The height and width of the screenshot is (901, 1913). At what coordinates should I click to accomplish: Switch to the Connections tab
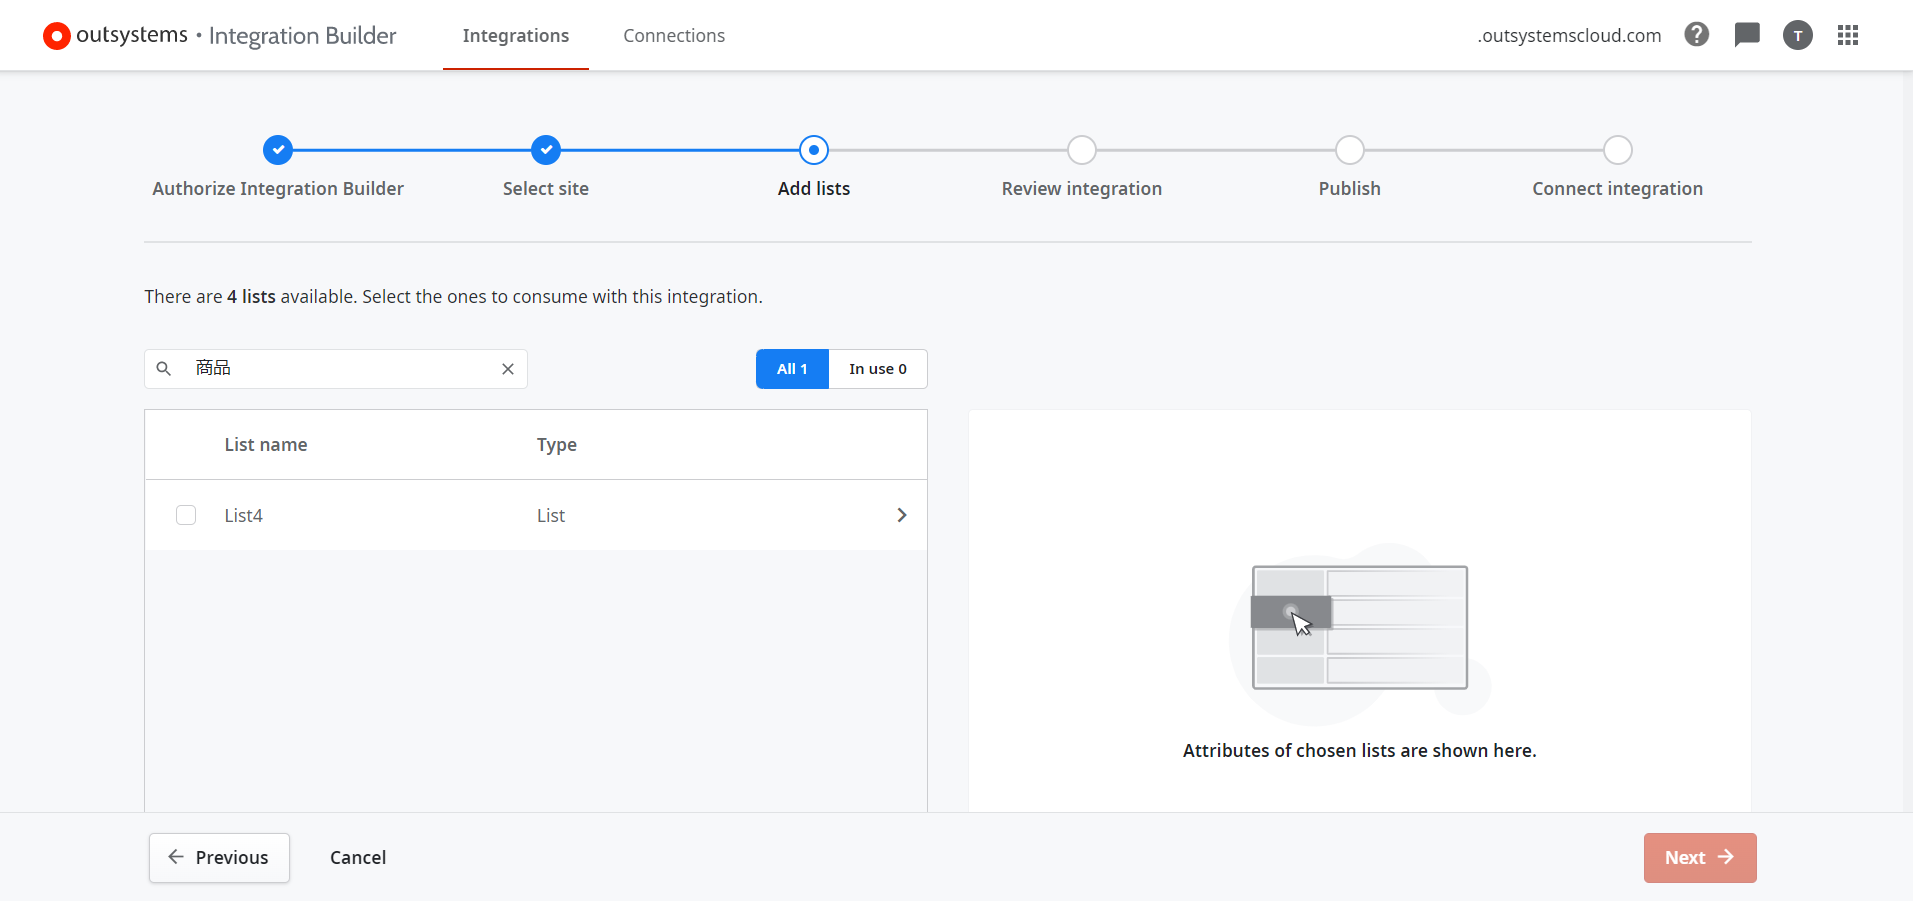click(x=674, y=36)
